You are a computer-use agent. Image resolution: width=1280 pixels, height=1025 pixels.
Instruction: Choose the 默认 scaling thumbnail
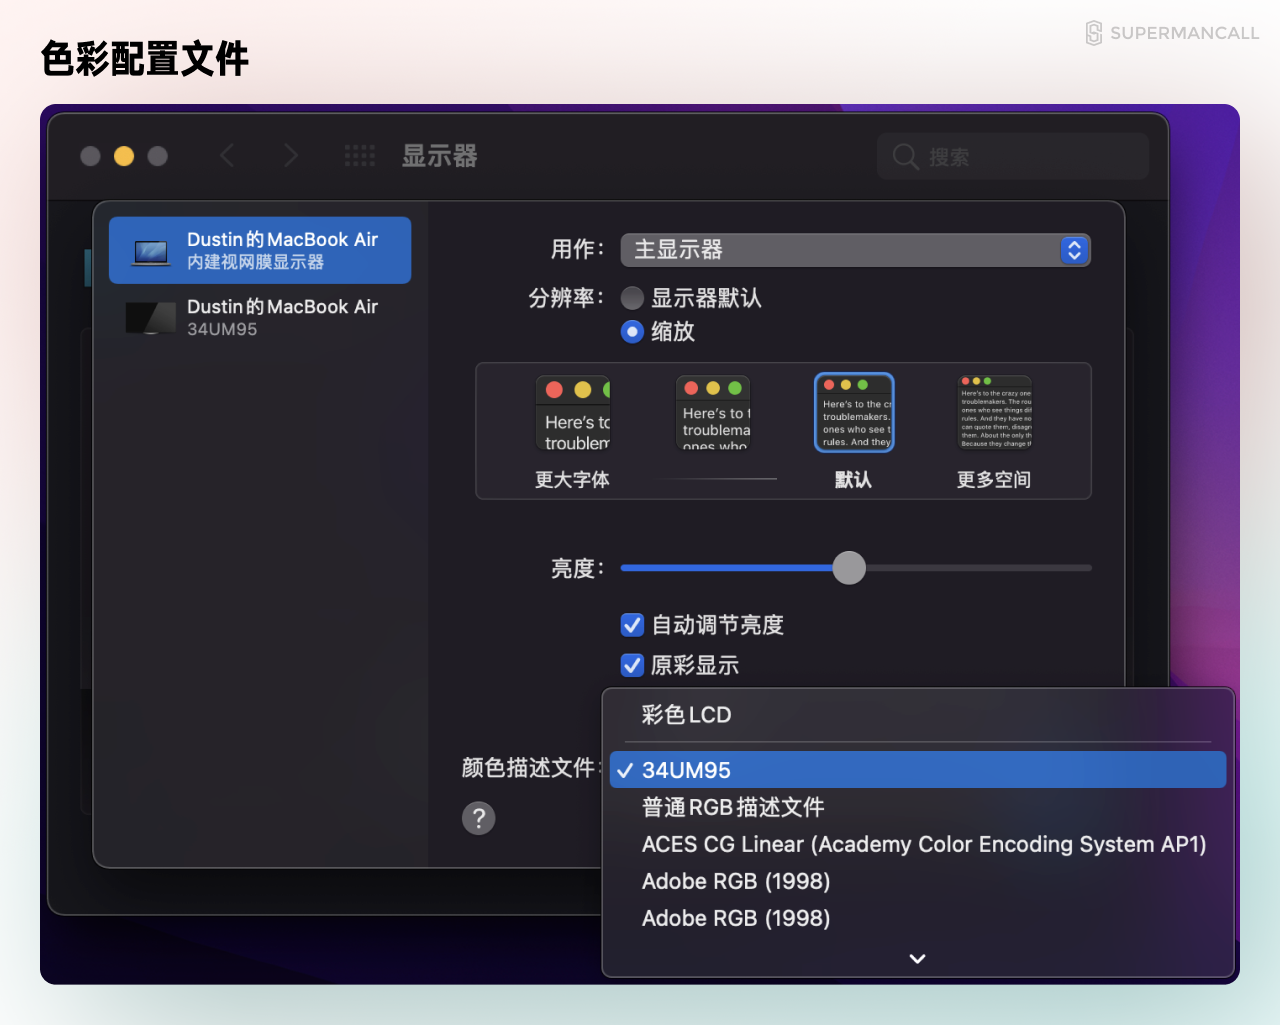point(854,412)
